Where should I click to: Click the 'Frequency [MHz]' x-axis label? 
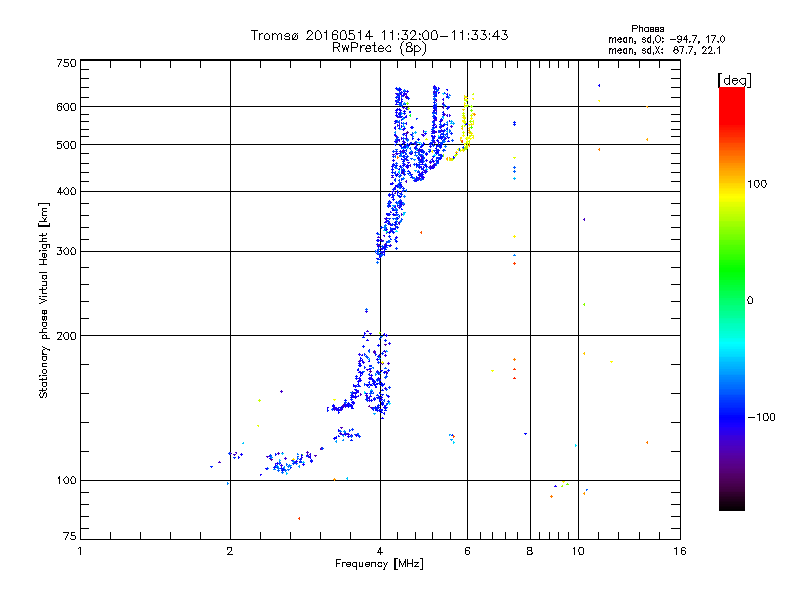pos(379,564)
